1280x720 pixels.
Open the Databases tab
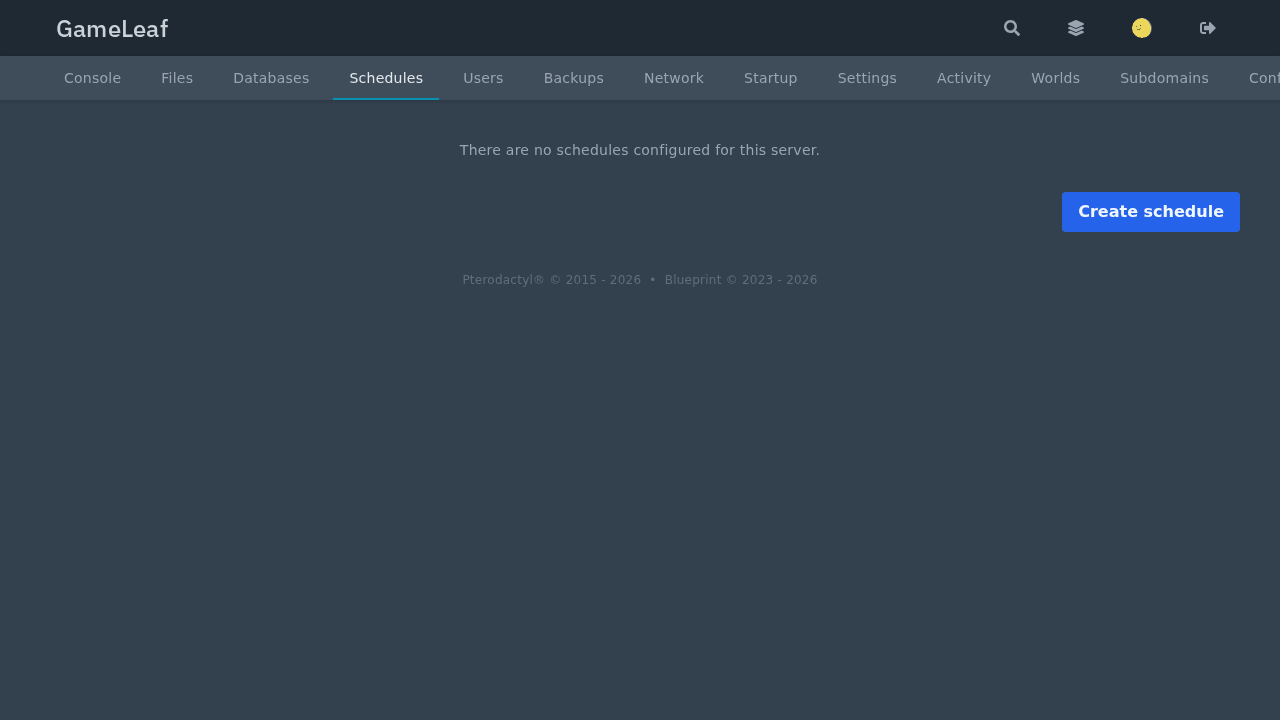click(271, 78)
